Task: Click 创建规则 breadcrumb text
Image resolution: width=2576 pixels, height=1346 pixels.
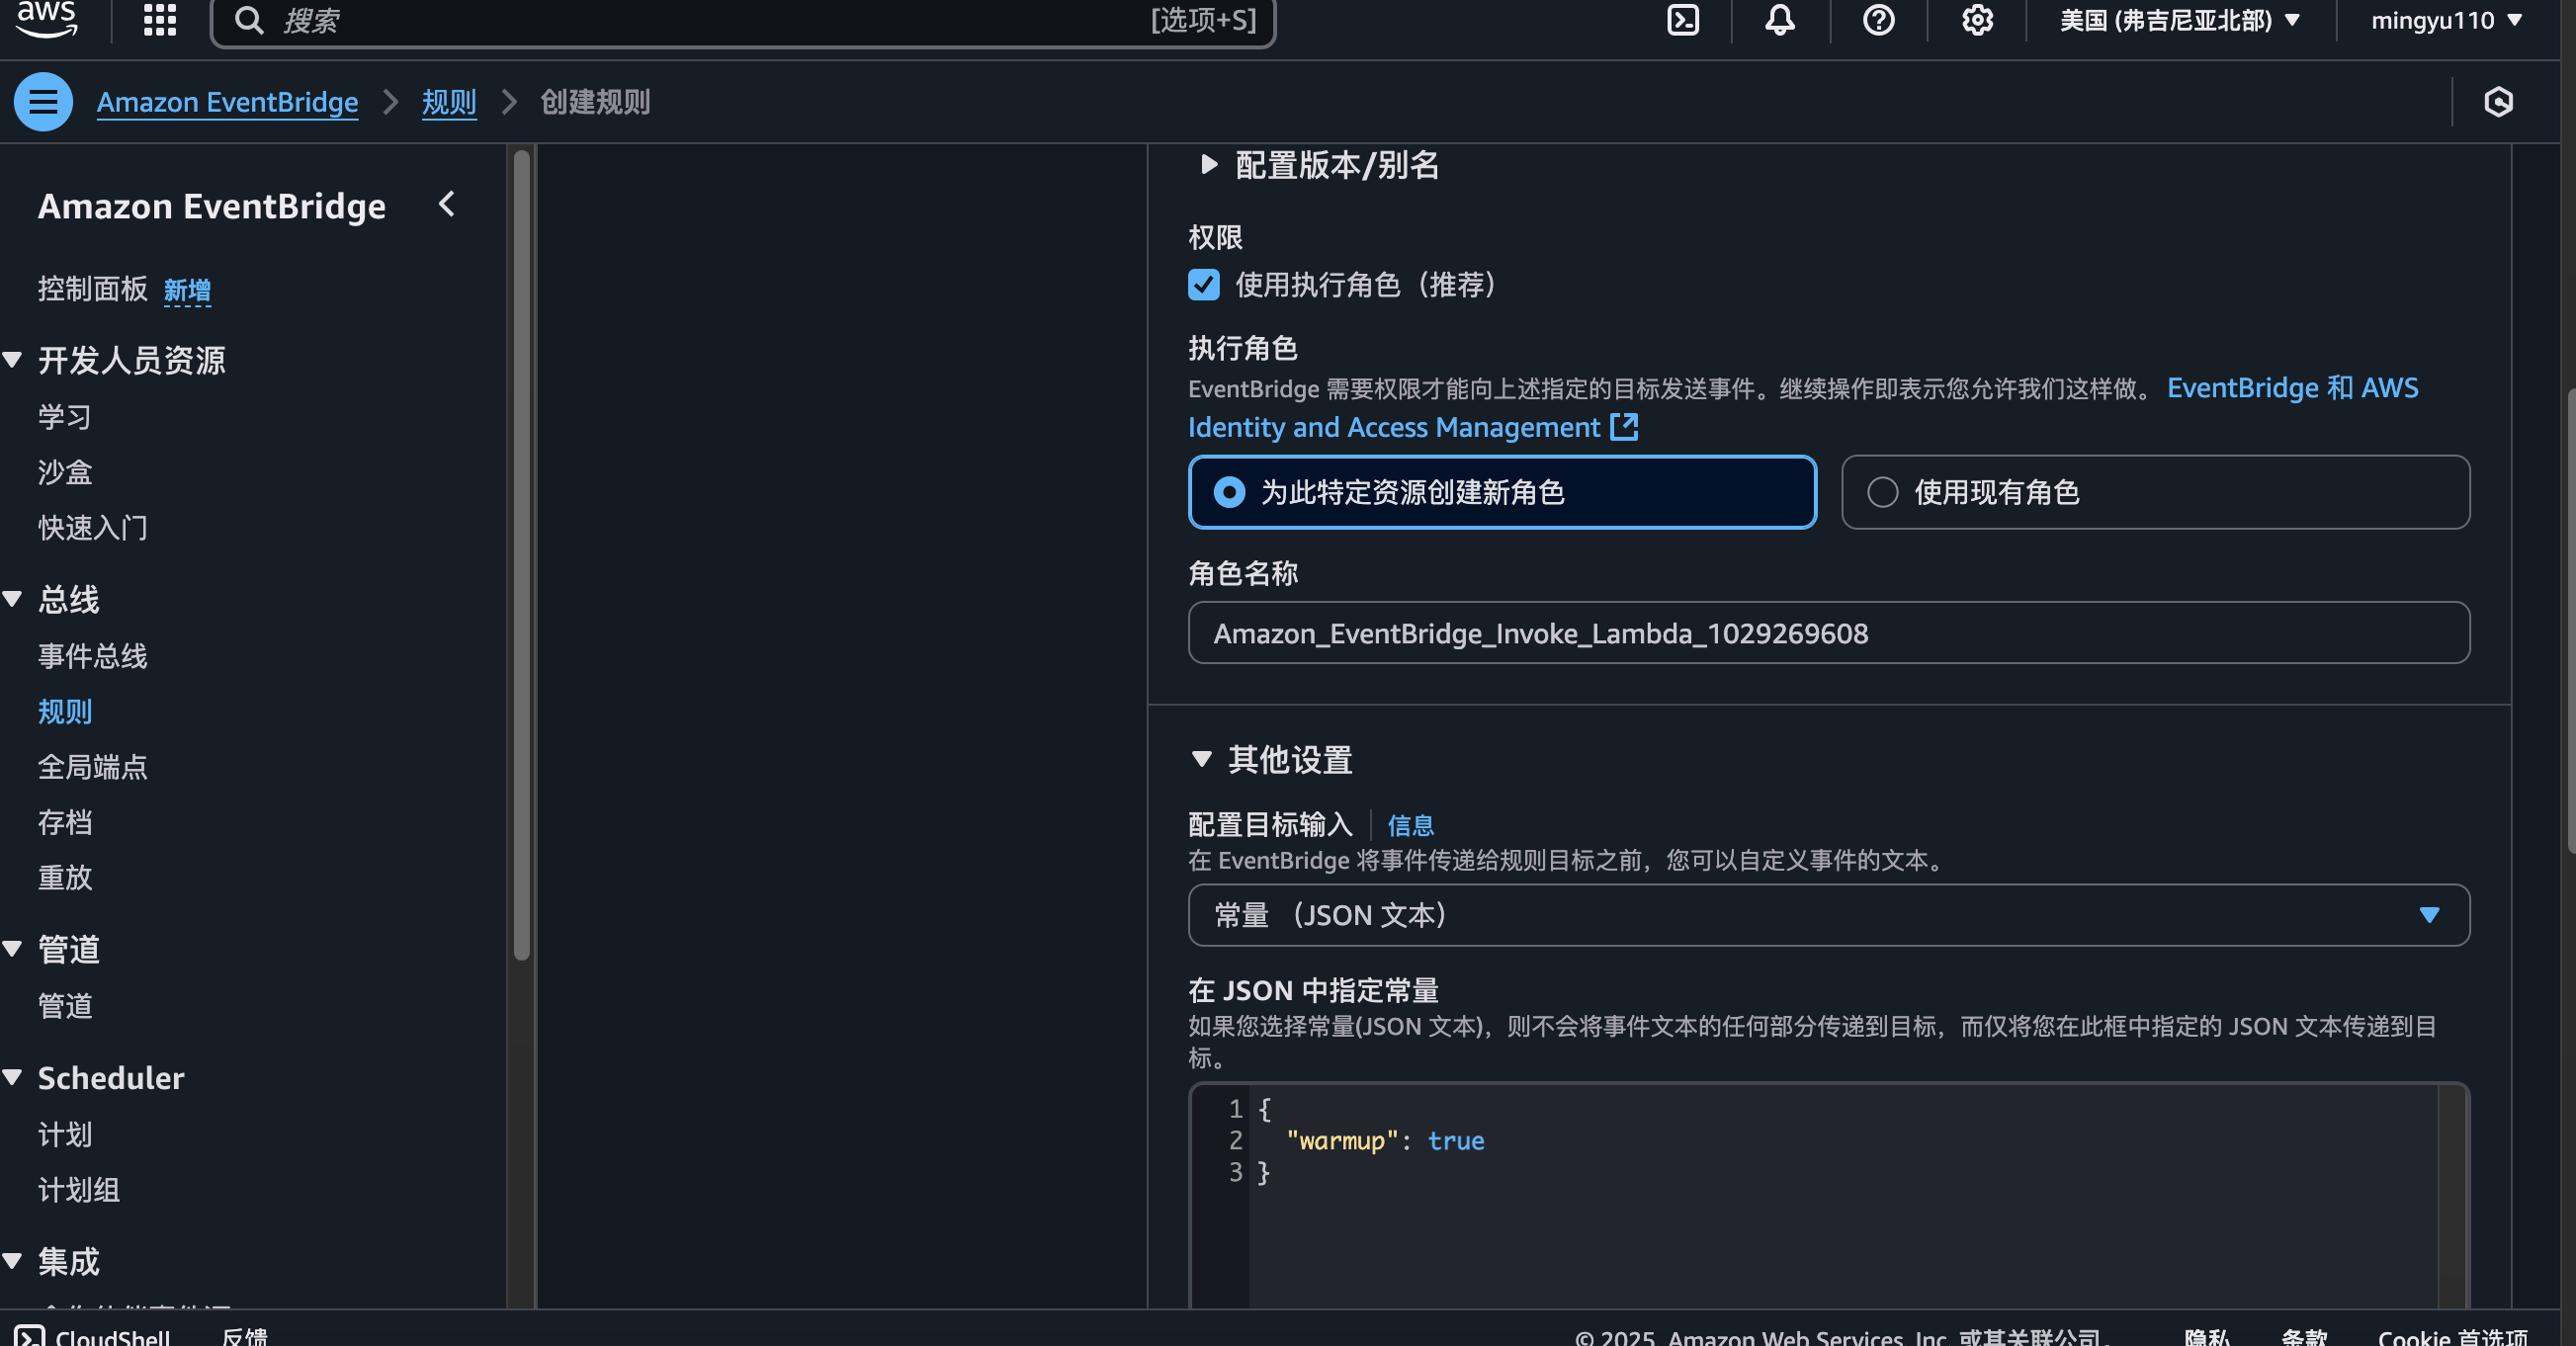Action: tap(595, 102)
